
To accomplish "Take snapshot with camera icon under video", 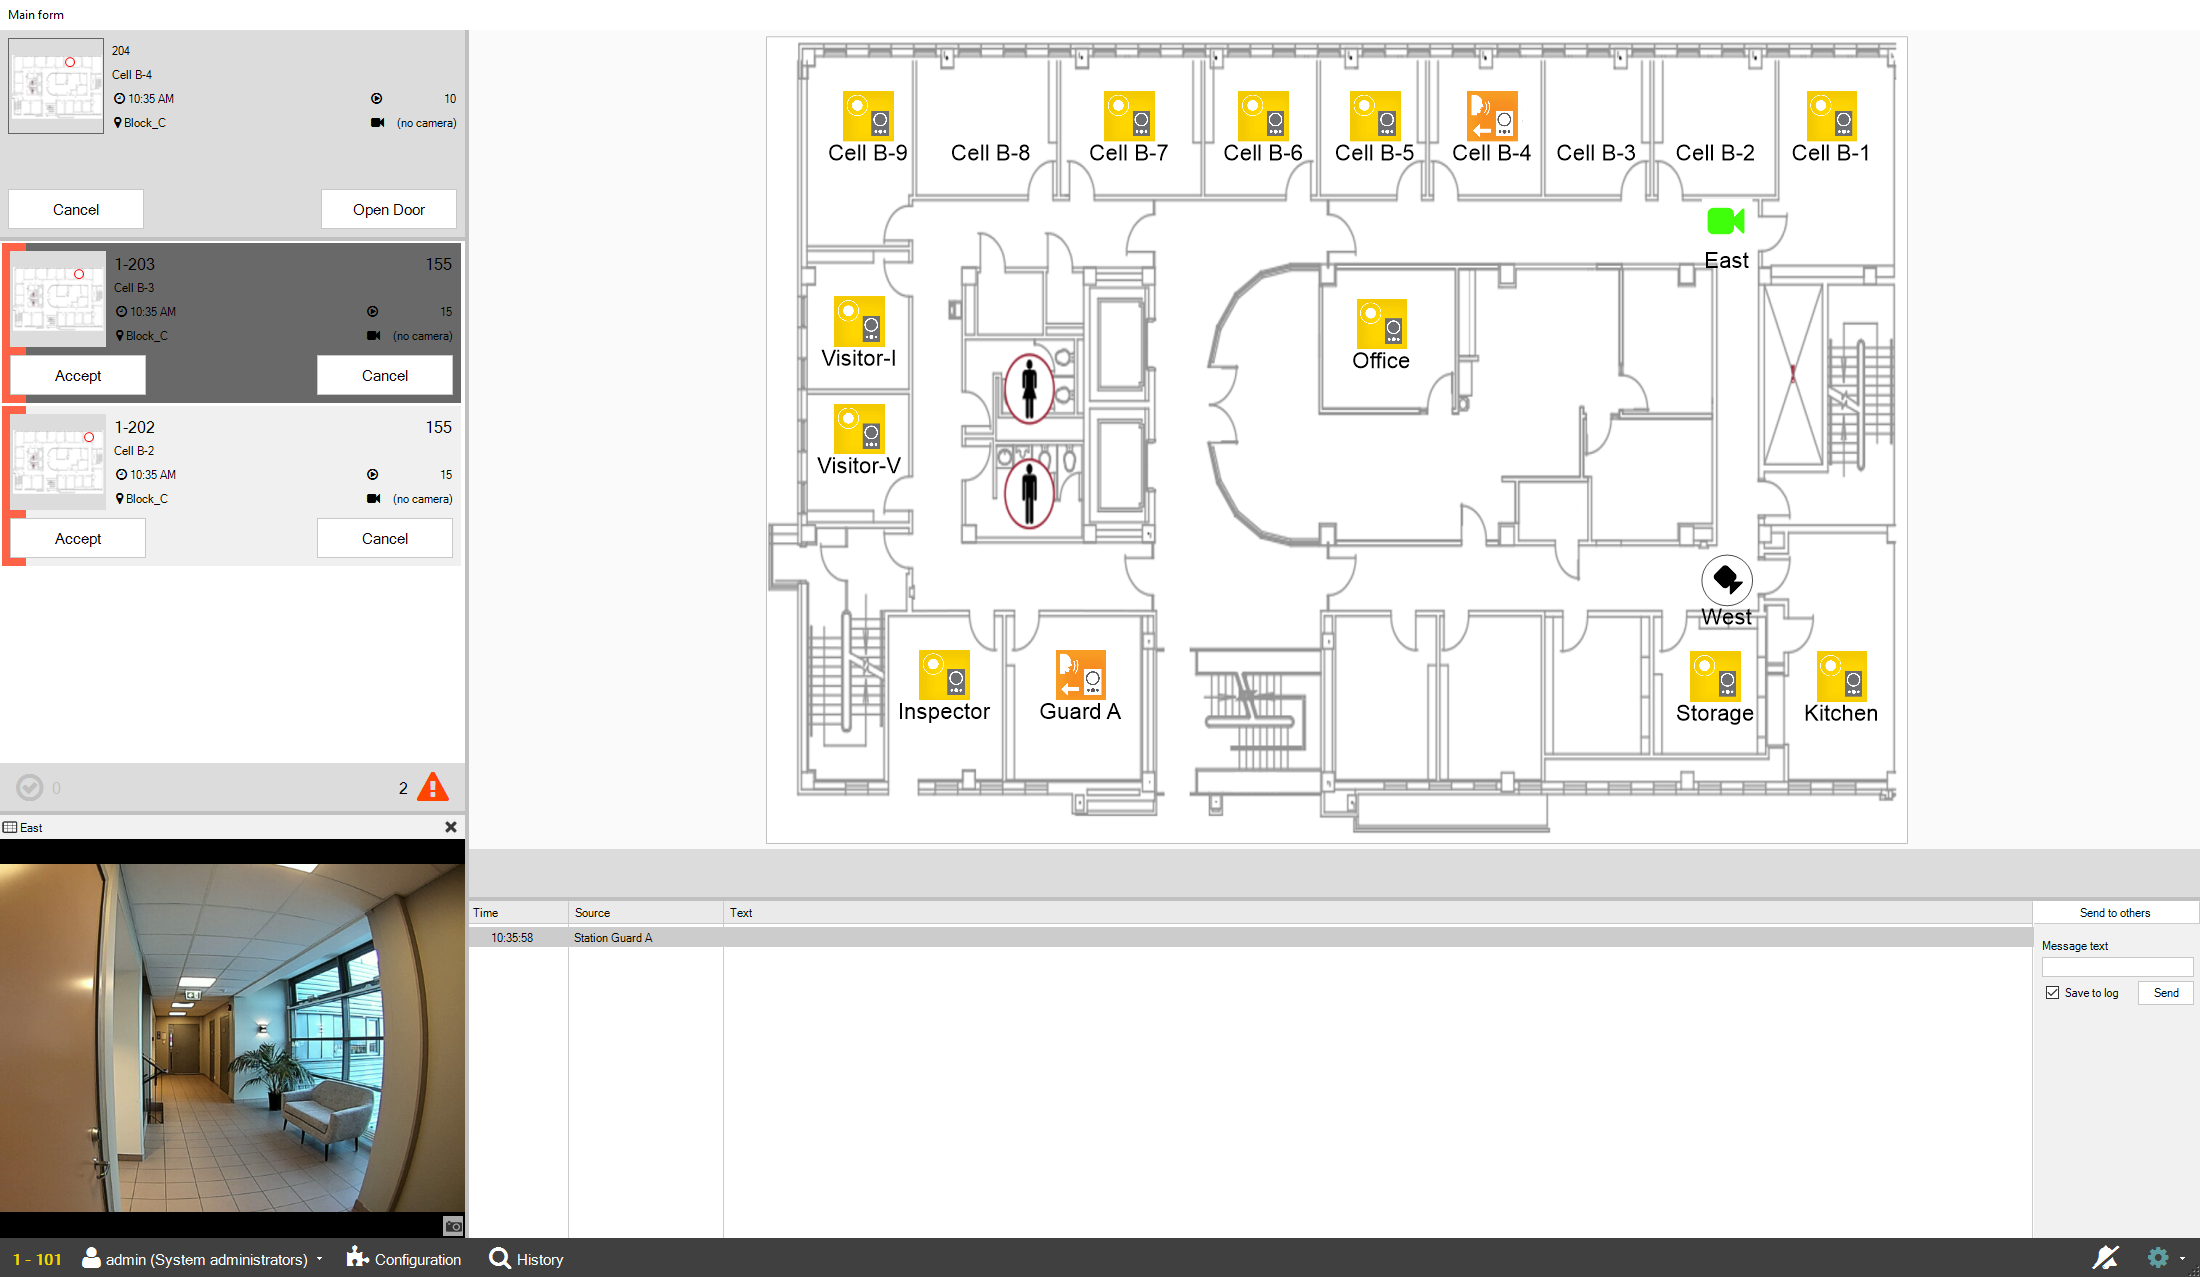I will click(x=453, y=1226).
